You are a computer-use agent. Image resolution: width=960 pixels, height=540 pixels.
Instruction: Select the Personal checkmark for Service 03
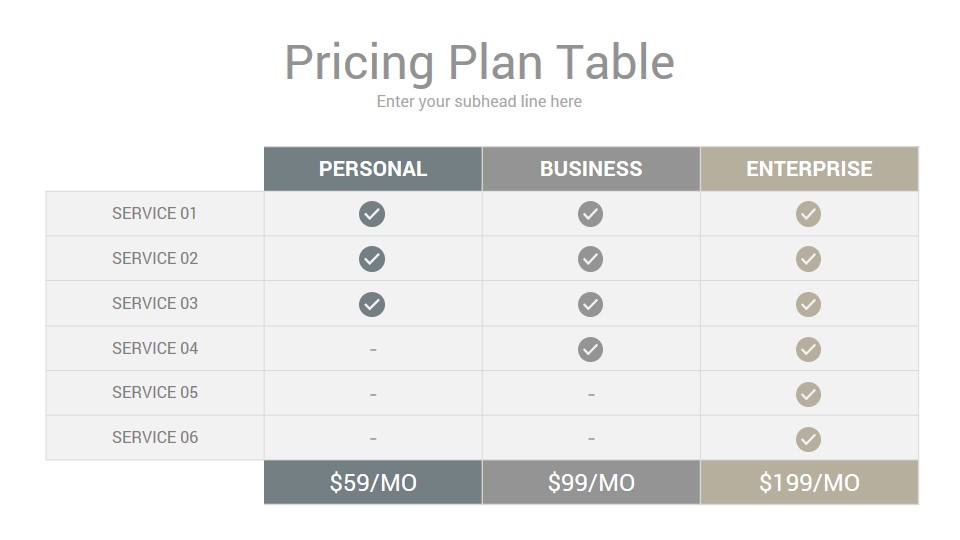coord(372,304)
